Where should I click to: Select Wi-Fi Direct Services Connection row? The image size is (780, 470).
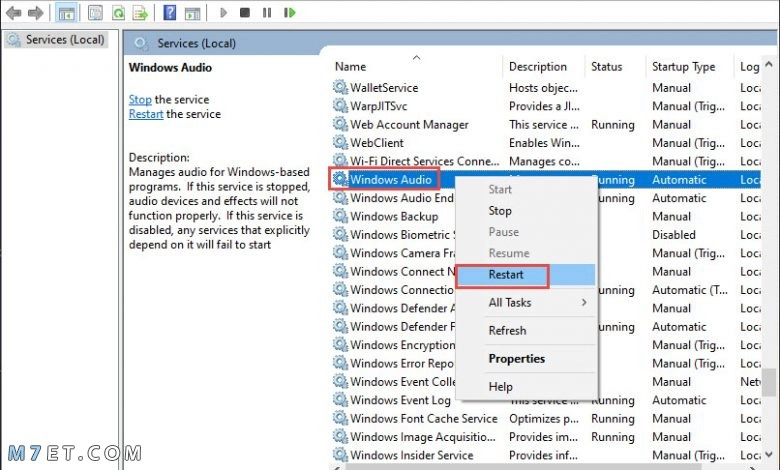click(x=425, y=161)
